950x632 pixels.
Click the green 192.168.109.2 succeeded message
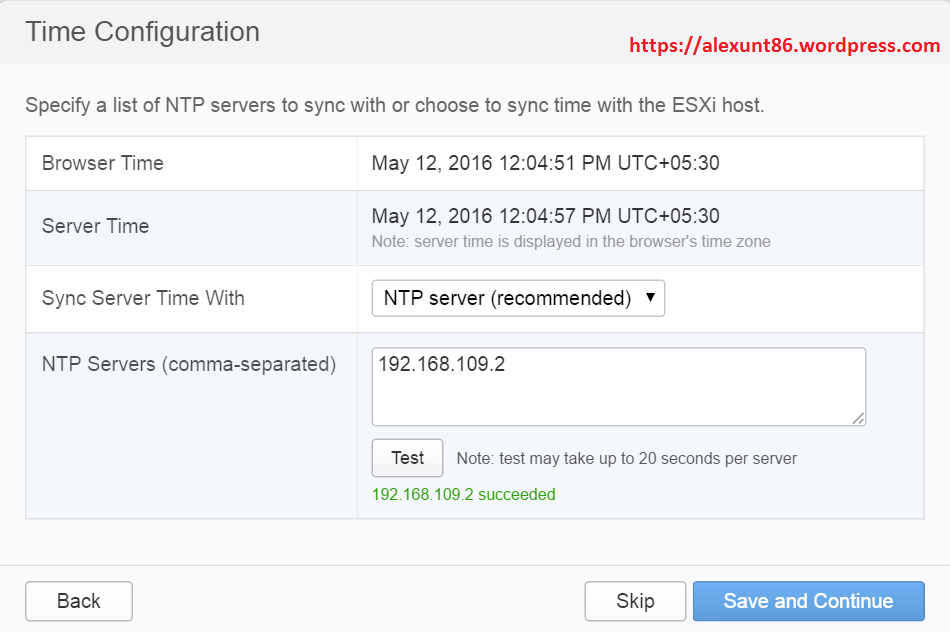click(x=464, y=494)
